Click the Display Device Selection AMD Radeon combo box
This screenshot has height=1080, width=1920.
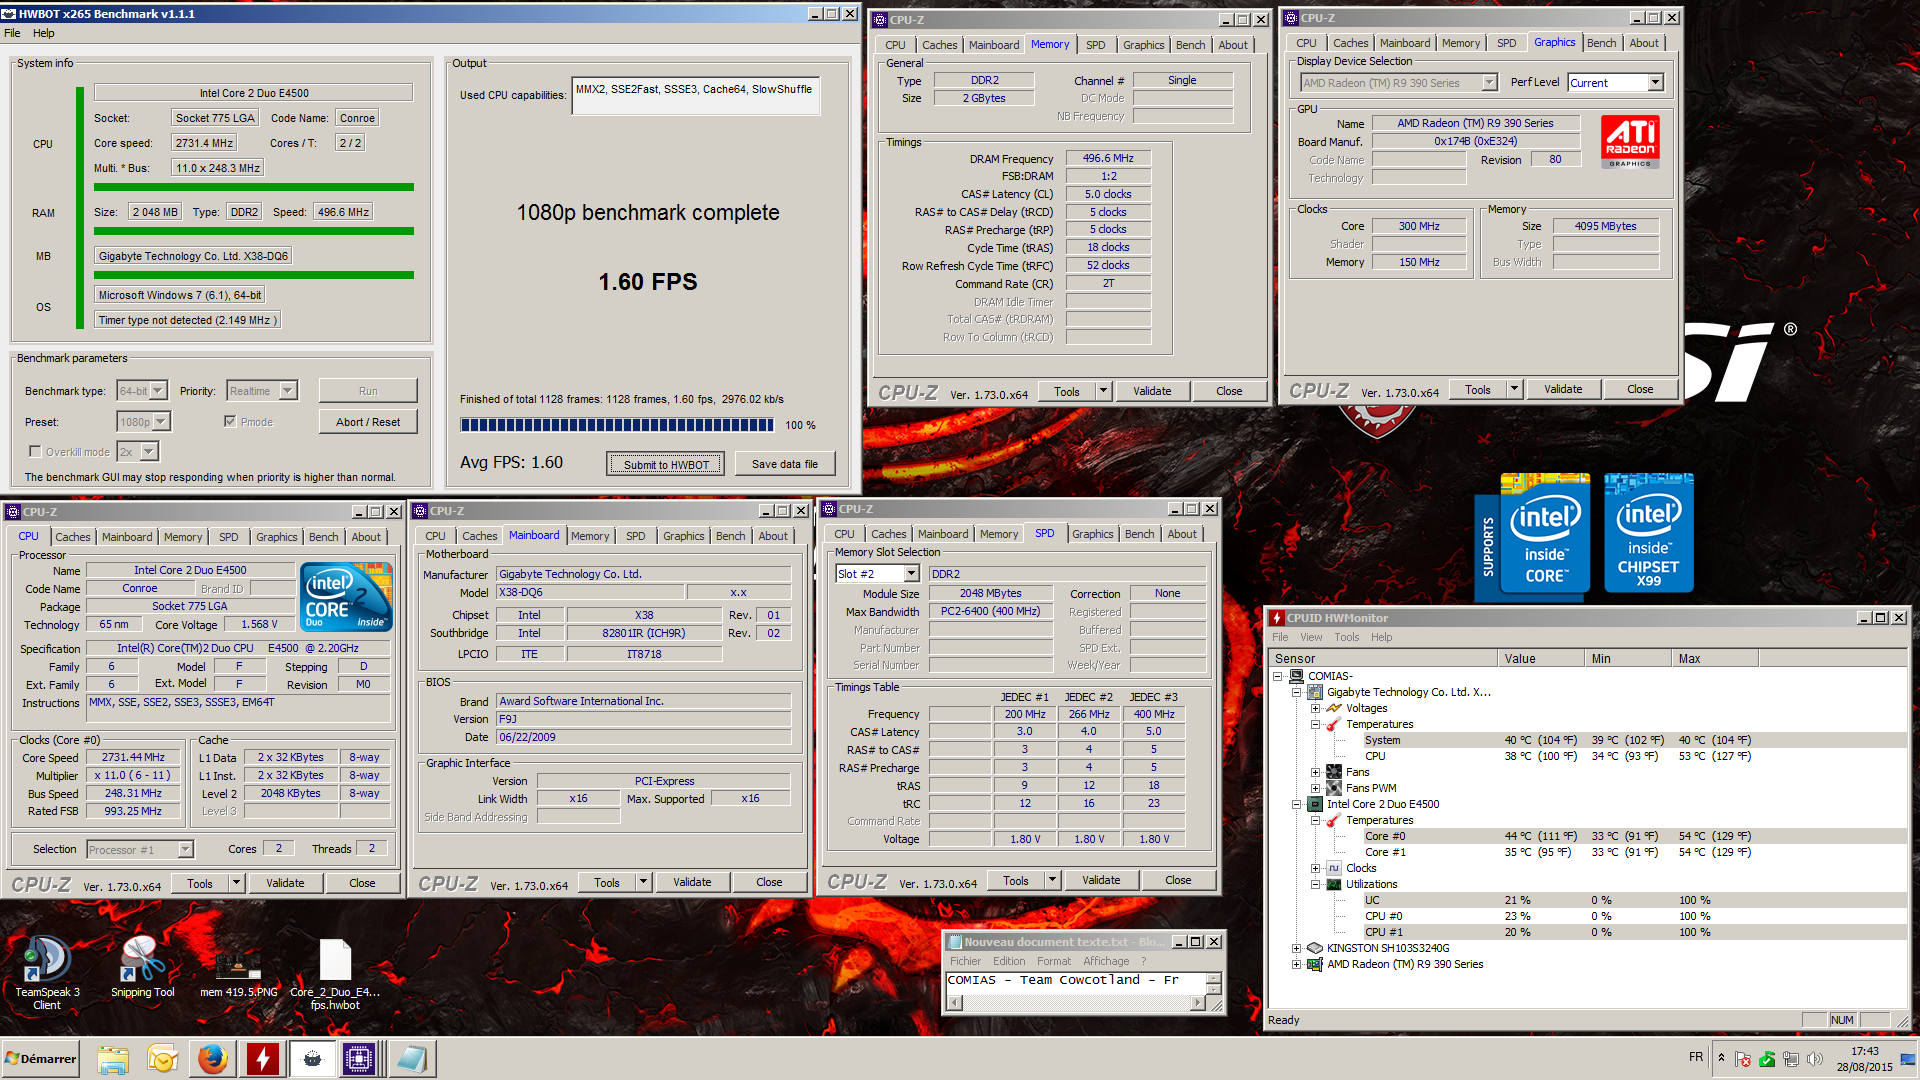(1398, 83)
